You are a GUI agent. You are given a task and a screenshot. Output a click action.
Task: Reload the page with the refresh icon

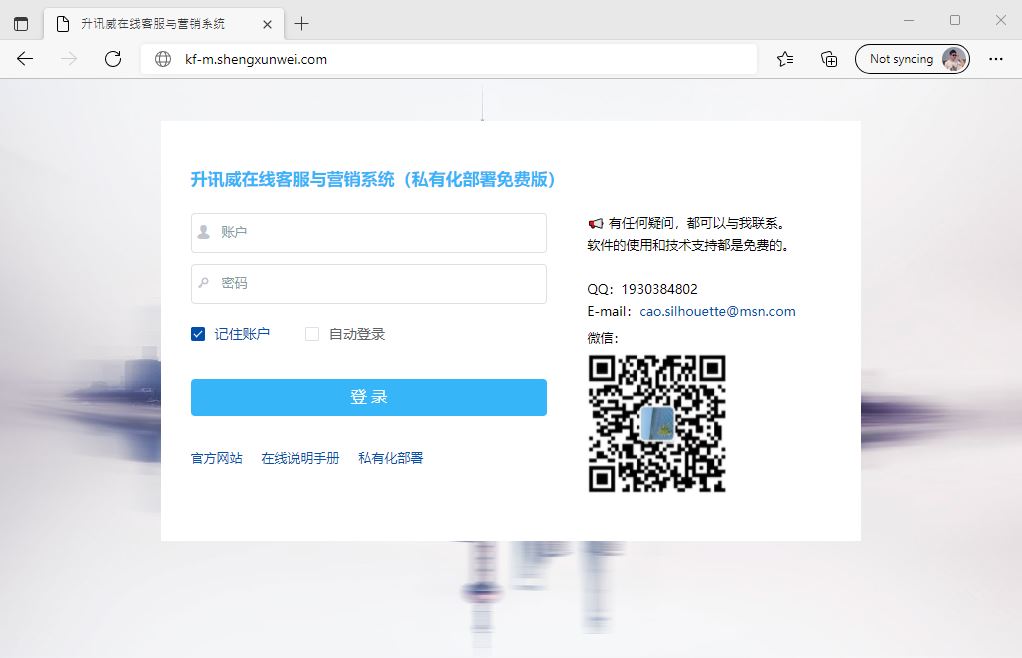pyautogui.click(x=112, y=58)
